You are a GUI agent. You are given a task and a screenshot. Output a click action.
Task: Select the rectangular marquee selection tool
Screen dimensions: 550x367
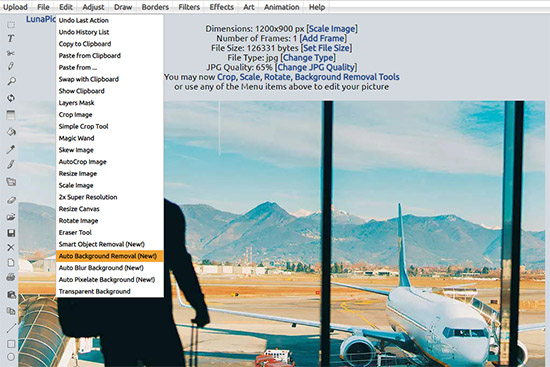pyautogui.click(x=11, y=25)
